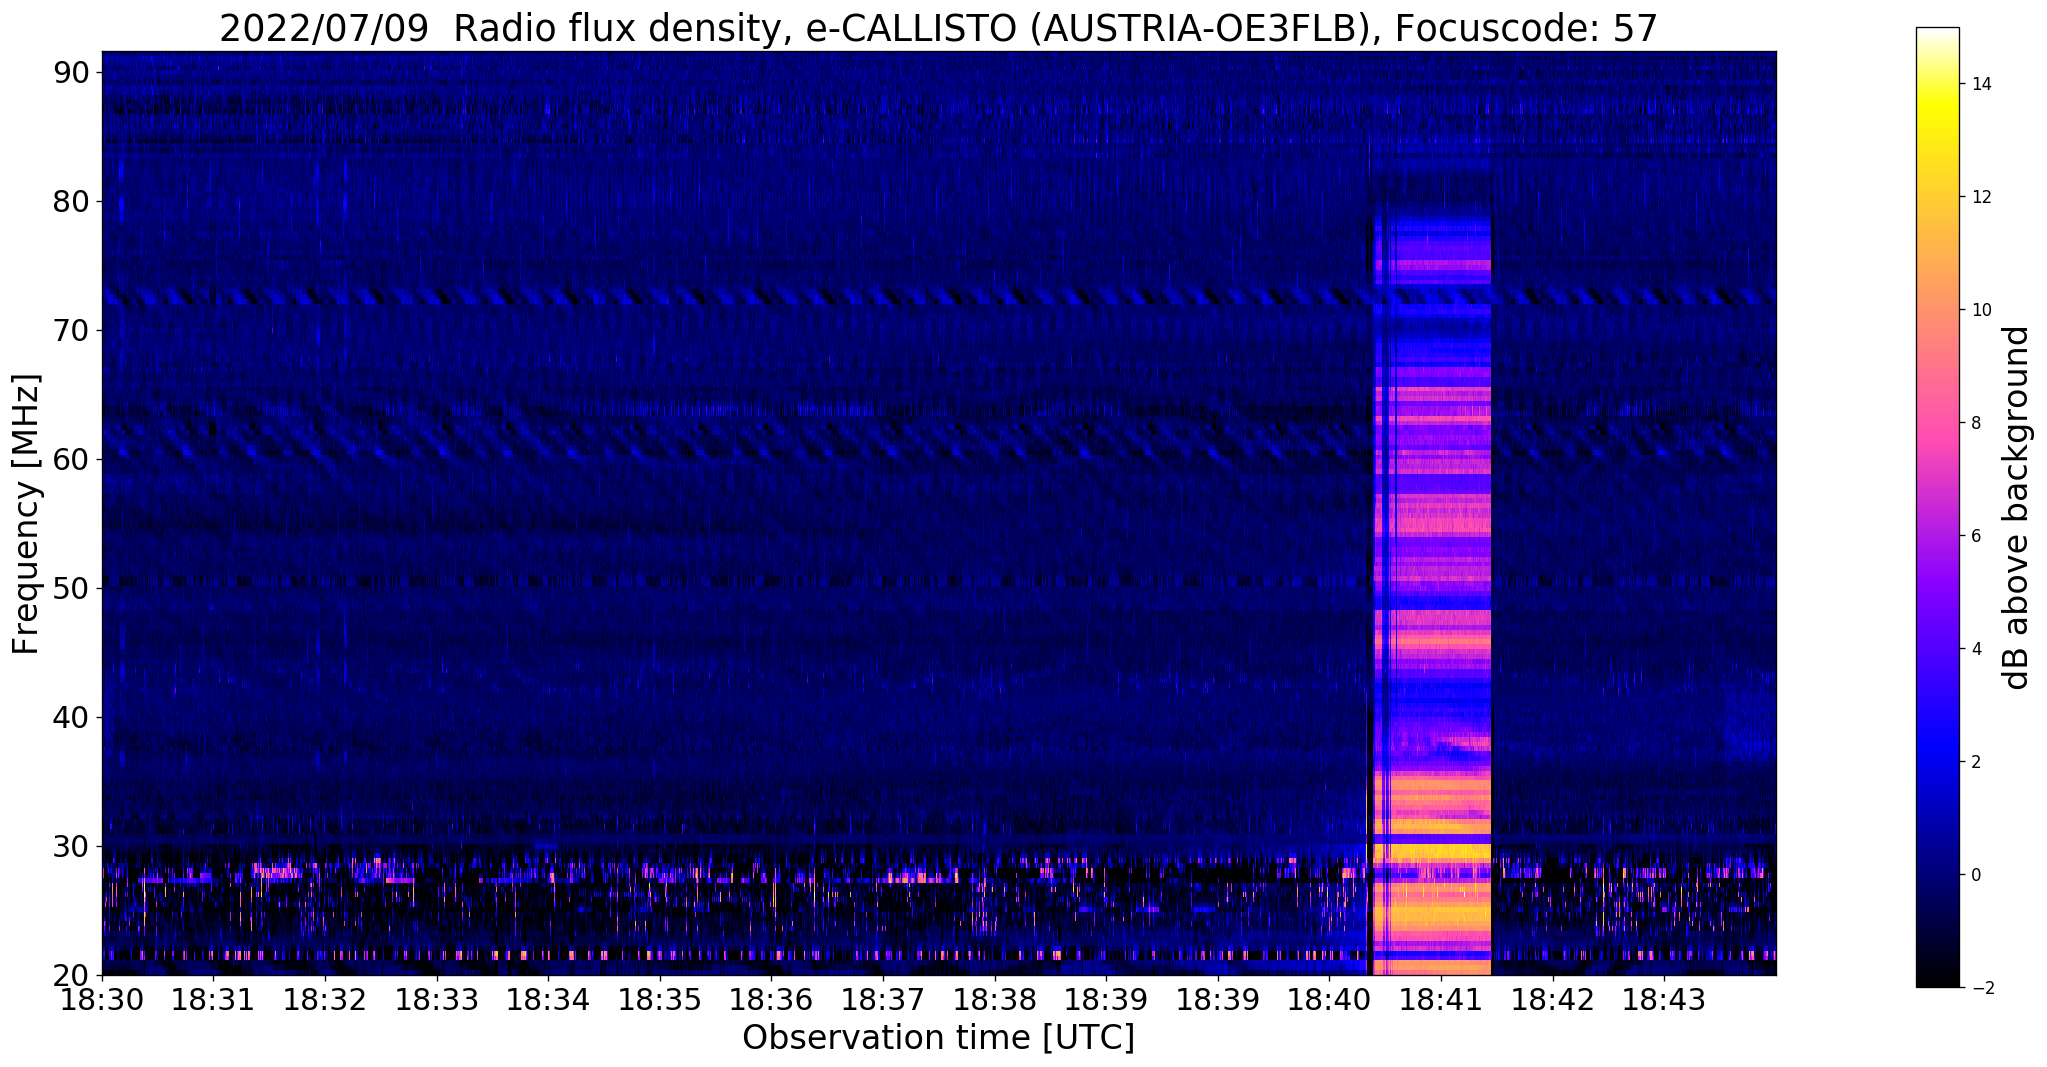The height and width of the screenshot is (1067, 2047).
Task: Click the 8 dB colorbar tick label
Action: tap(1974, 423)
